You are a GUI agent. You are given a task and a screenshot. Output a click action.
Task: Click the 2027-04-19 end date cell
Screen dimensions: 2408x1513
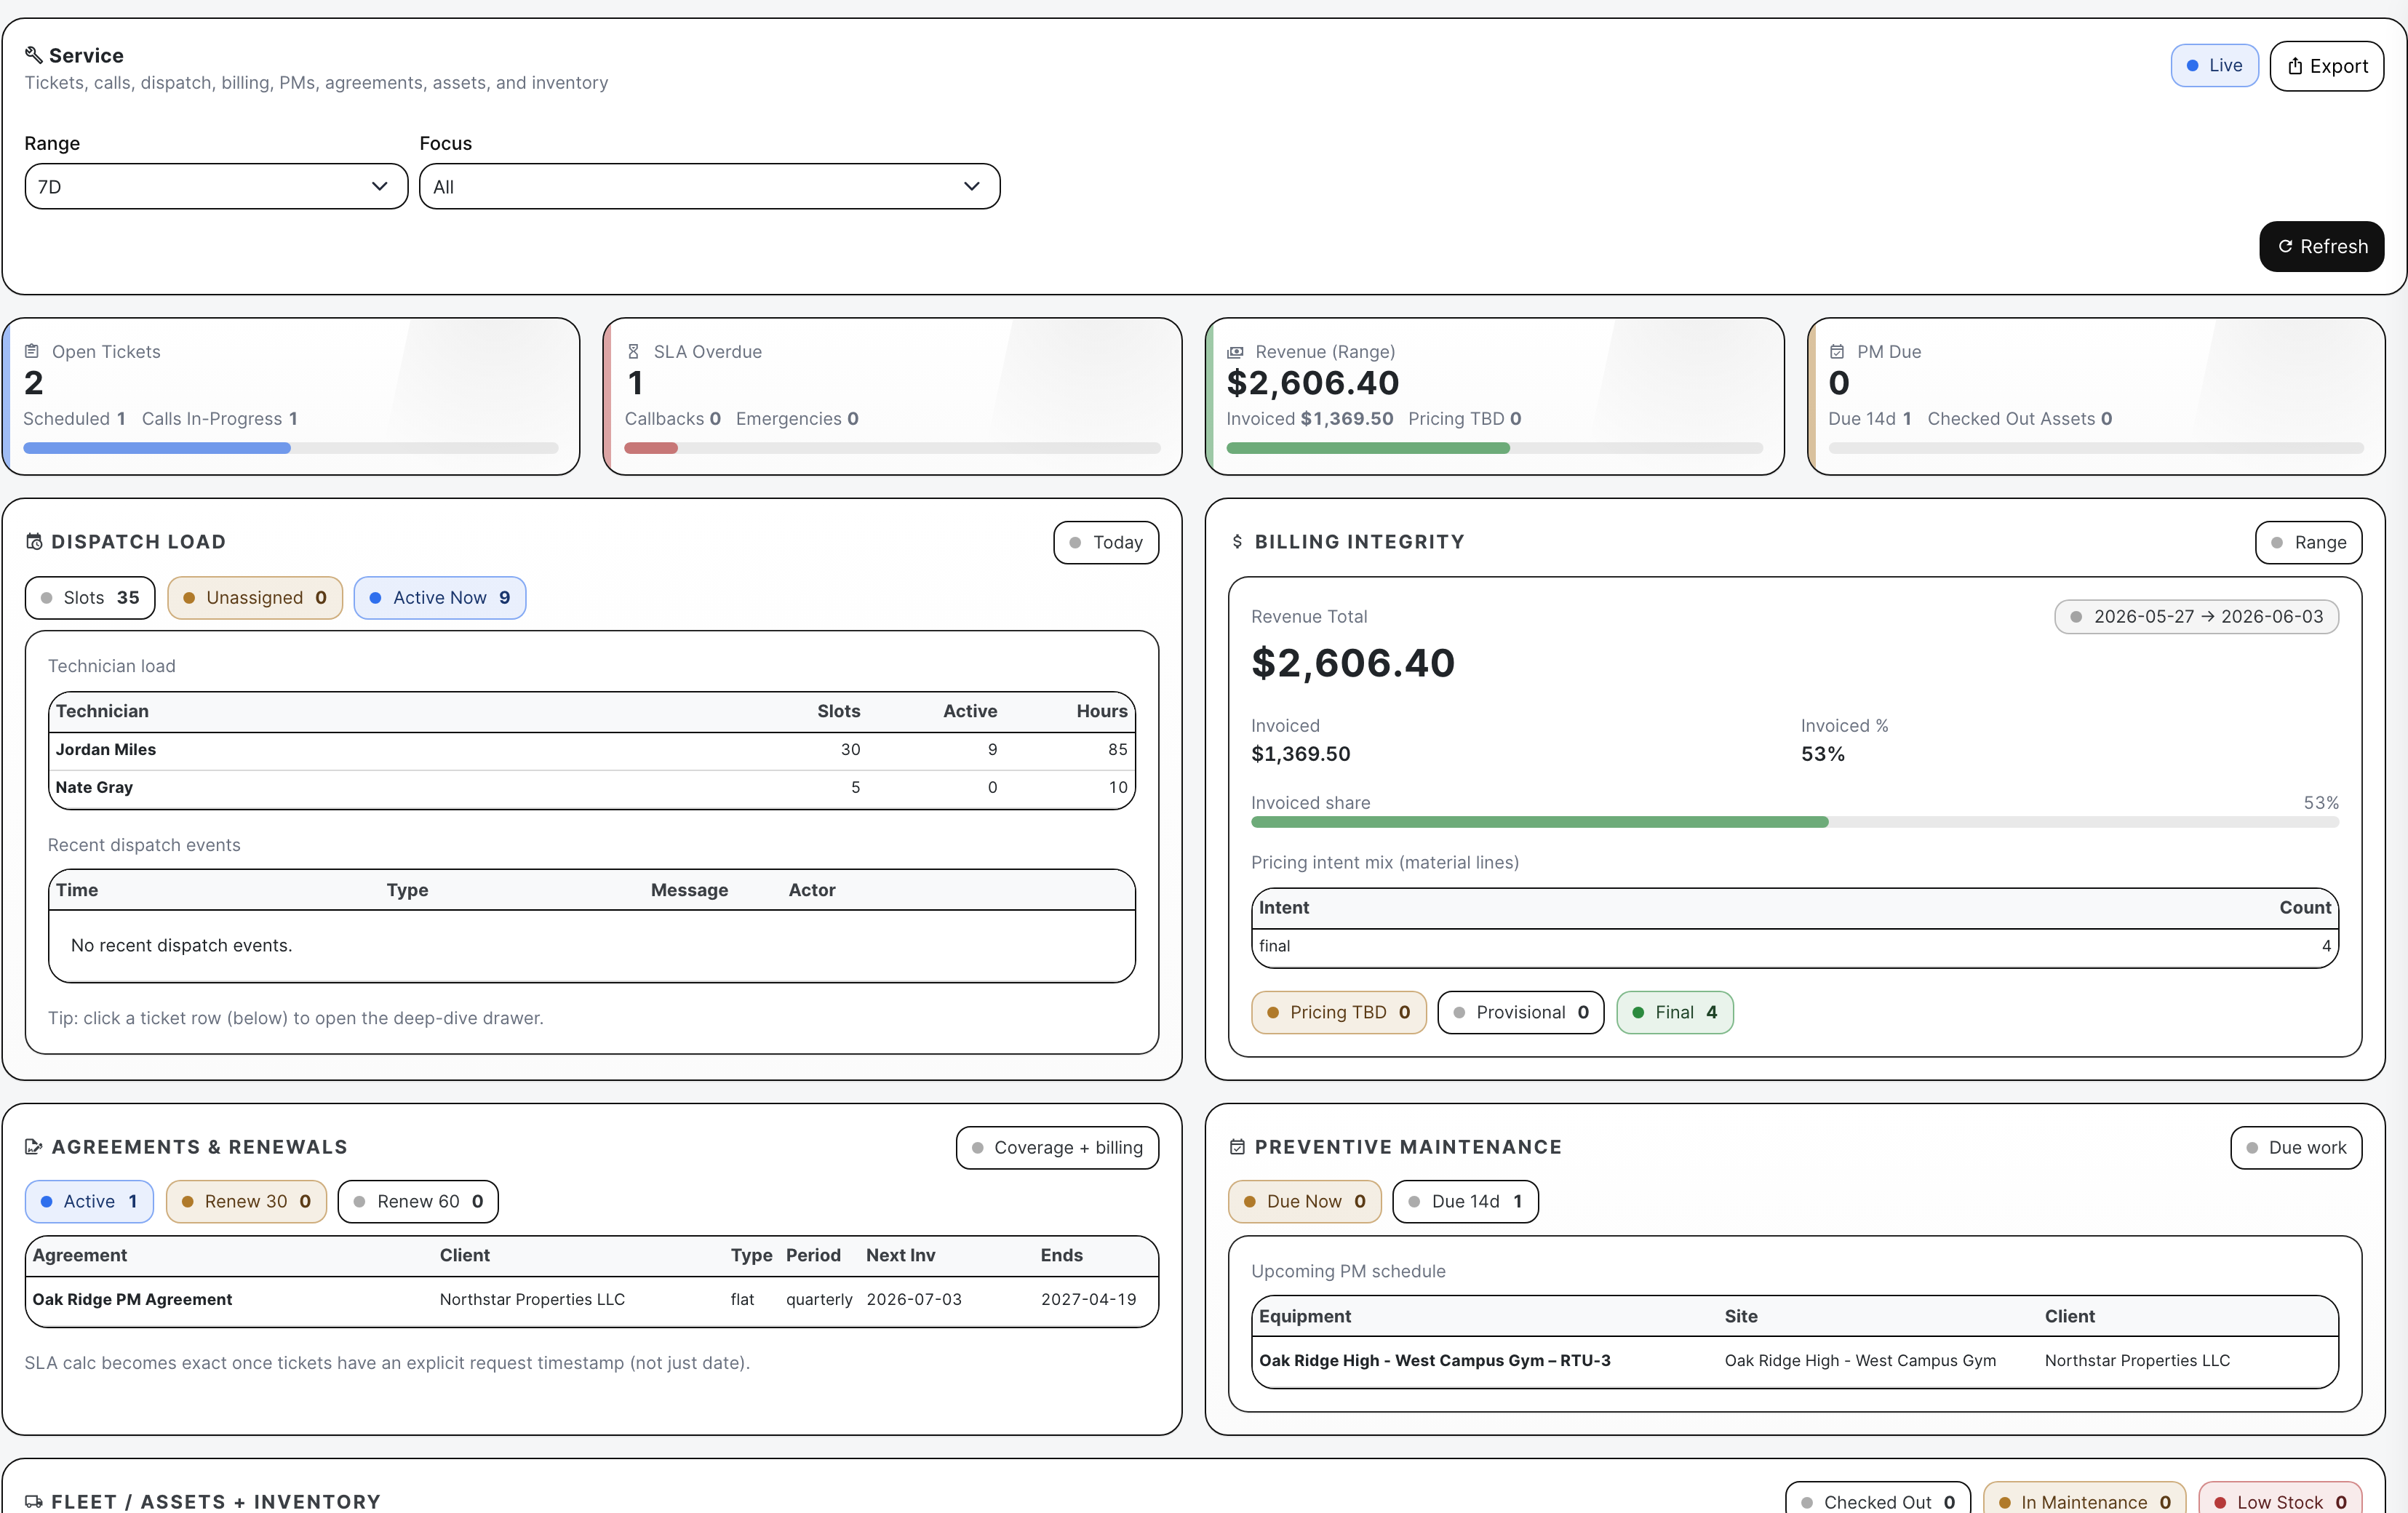coord(1088,1300)
